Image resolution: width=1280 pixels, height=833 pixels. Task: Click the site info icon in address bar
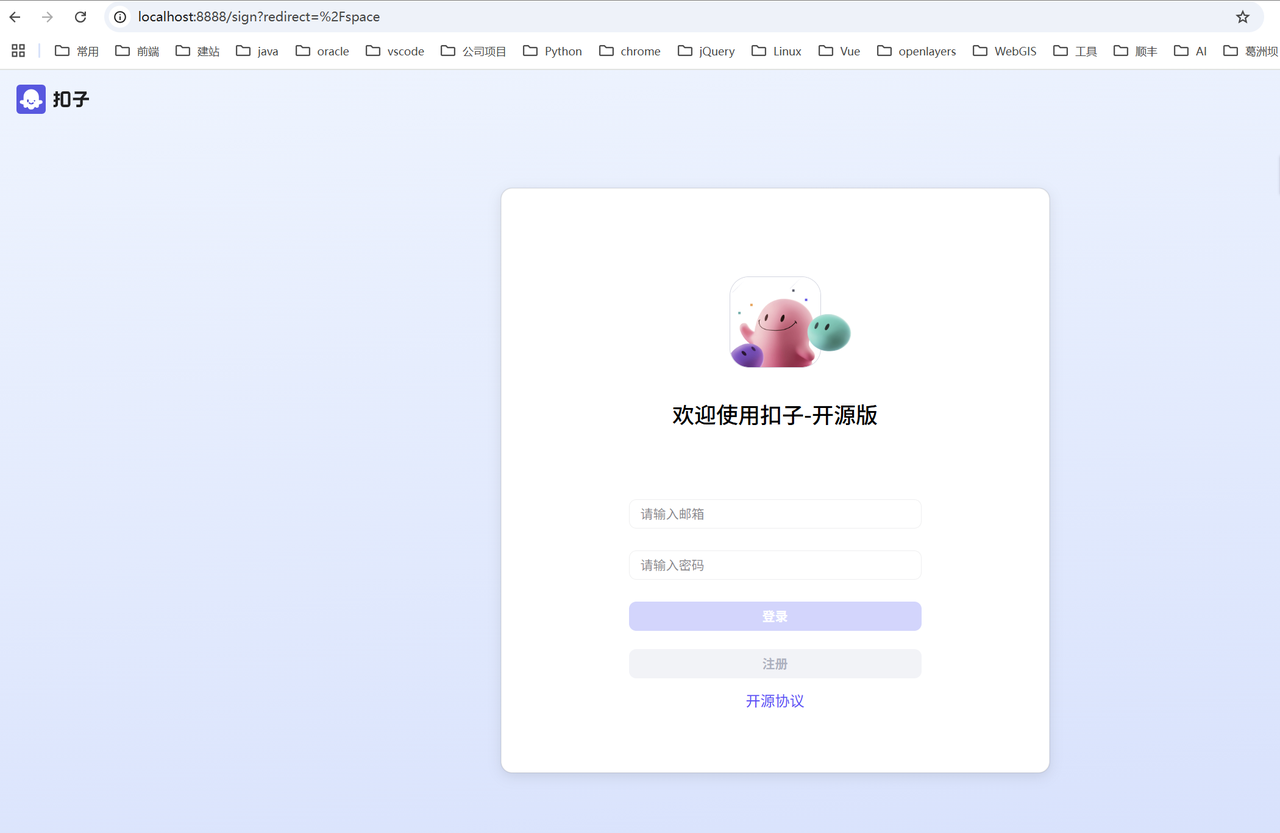pos(119,16)
